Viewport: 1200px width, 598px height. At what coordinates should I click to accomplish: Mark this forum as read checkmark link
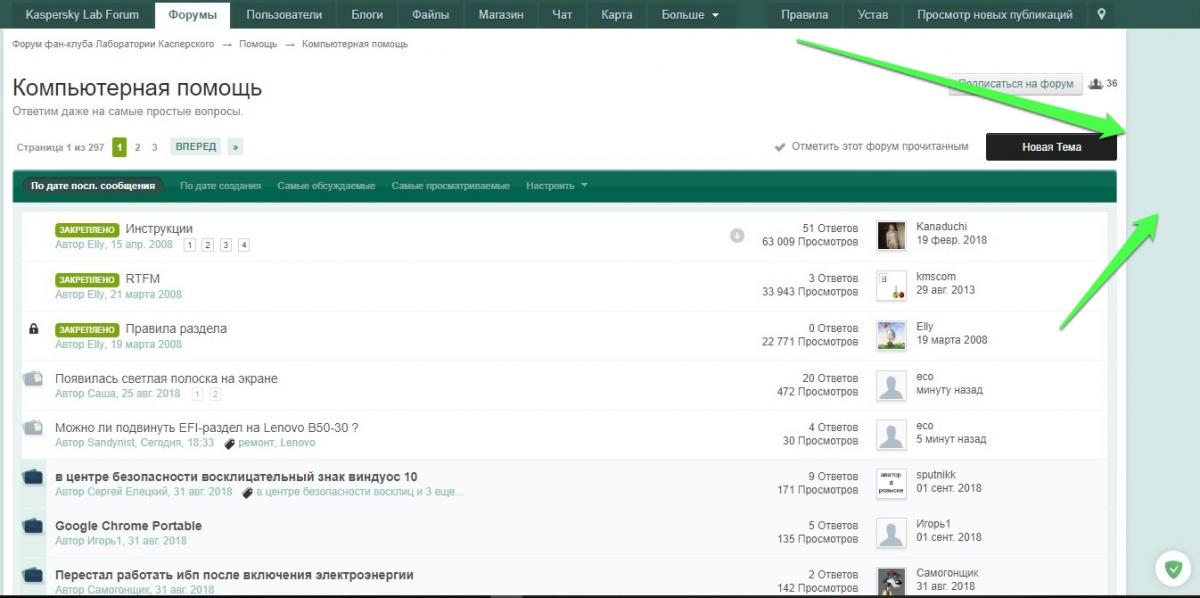pos(871,147)
